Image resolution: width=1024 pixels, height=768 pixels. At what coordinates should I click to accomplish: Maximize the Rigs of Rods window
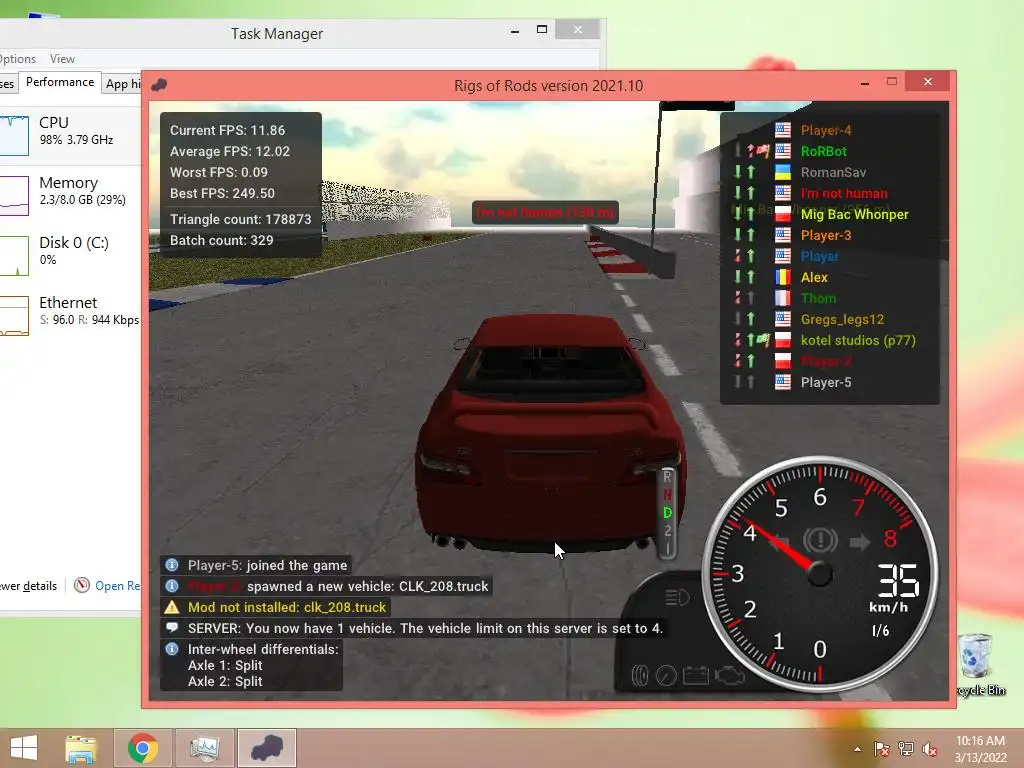(x=892, y=82)
